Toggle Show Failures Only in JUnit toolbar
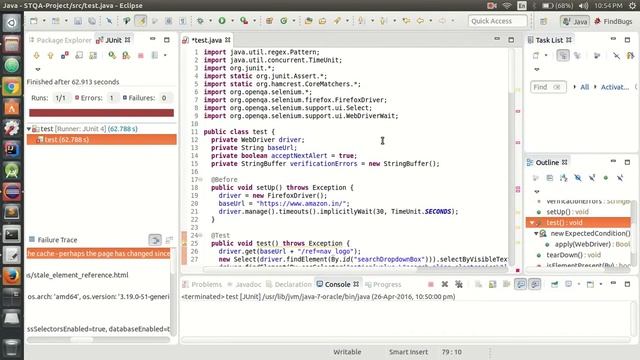 click(x=64, y=55)
